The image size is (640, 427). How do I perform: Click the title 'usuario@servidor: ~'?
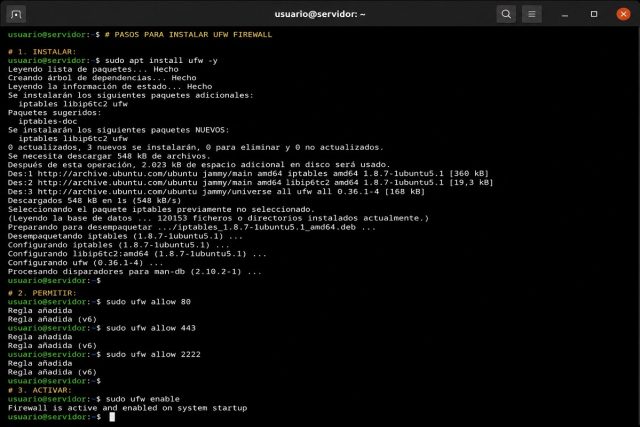(x=320, y=14)
